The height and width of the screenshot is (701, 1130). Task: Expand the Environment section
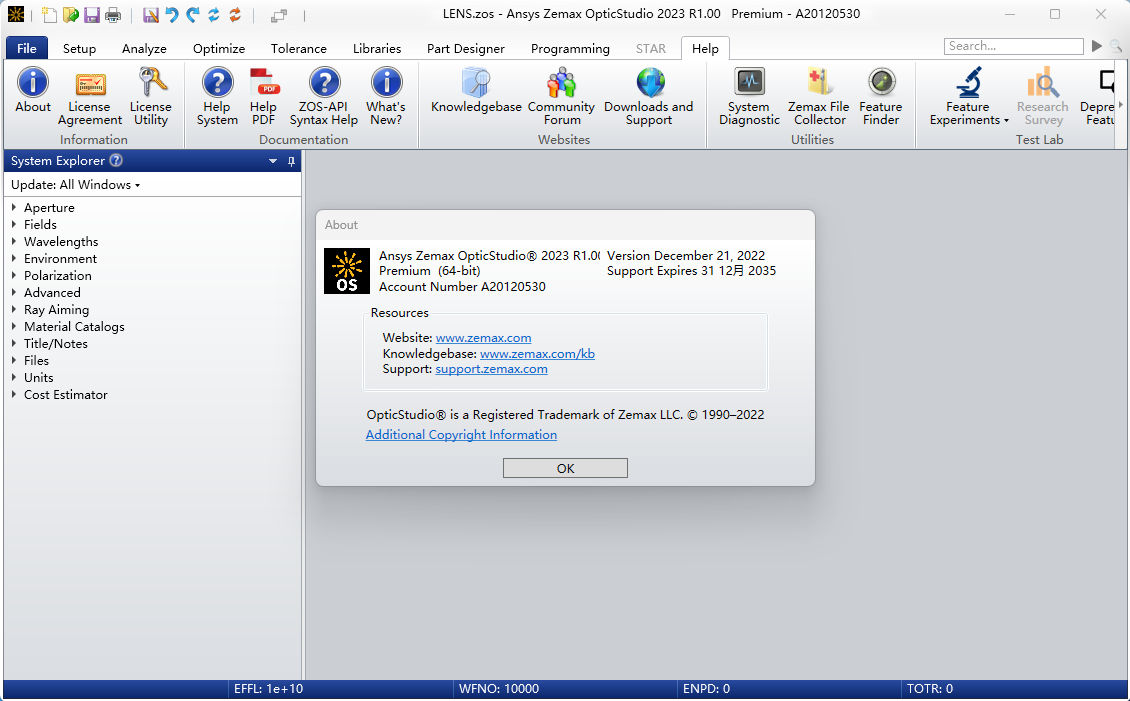14,259
